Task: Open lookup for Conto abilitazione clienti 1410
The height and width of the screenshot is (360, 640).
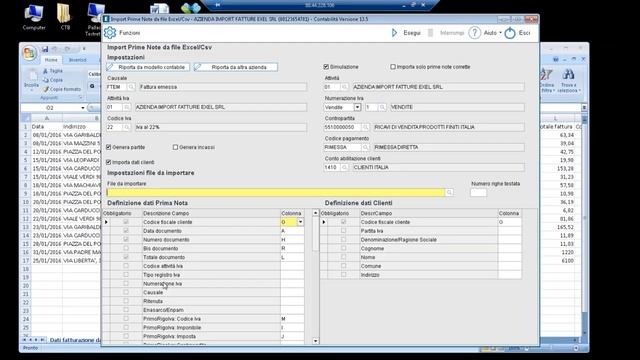Action: [x=344, y=167]
